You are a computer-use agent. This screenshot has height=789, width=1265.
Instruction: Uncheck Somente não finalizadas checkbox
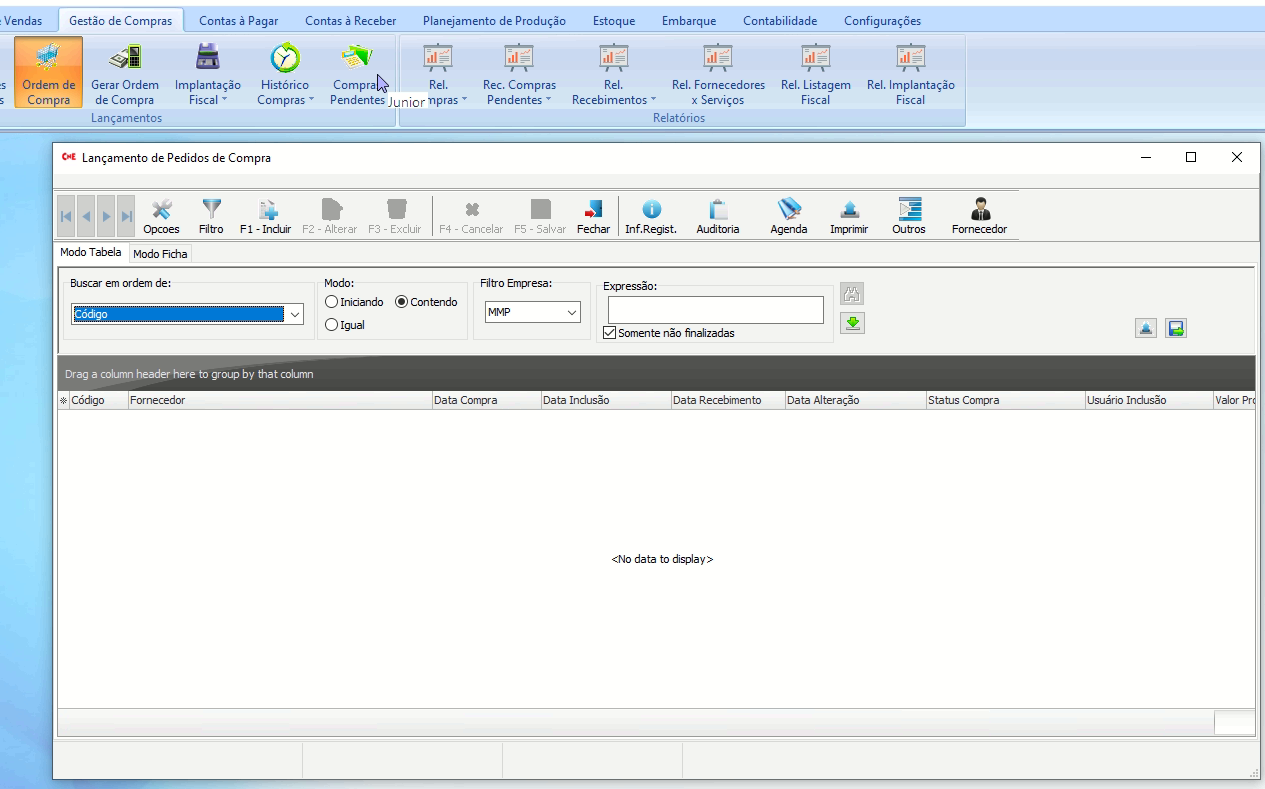coord(610,333)
